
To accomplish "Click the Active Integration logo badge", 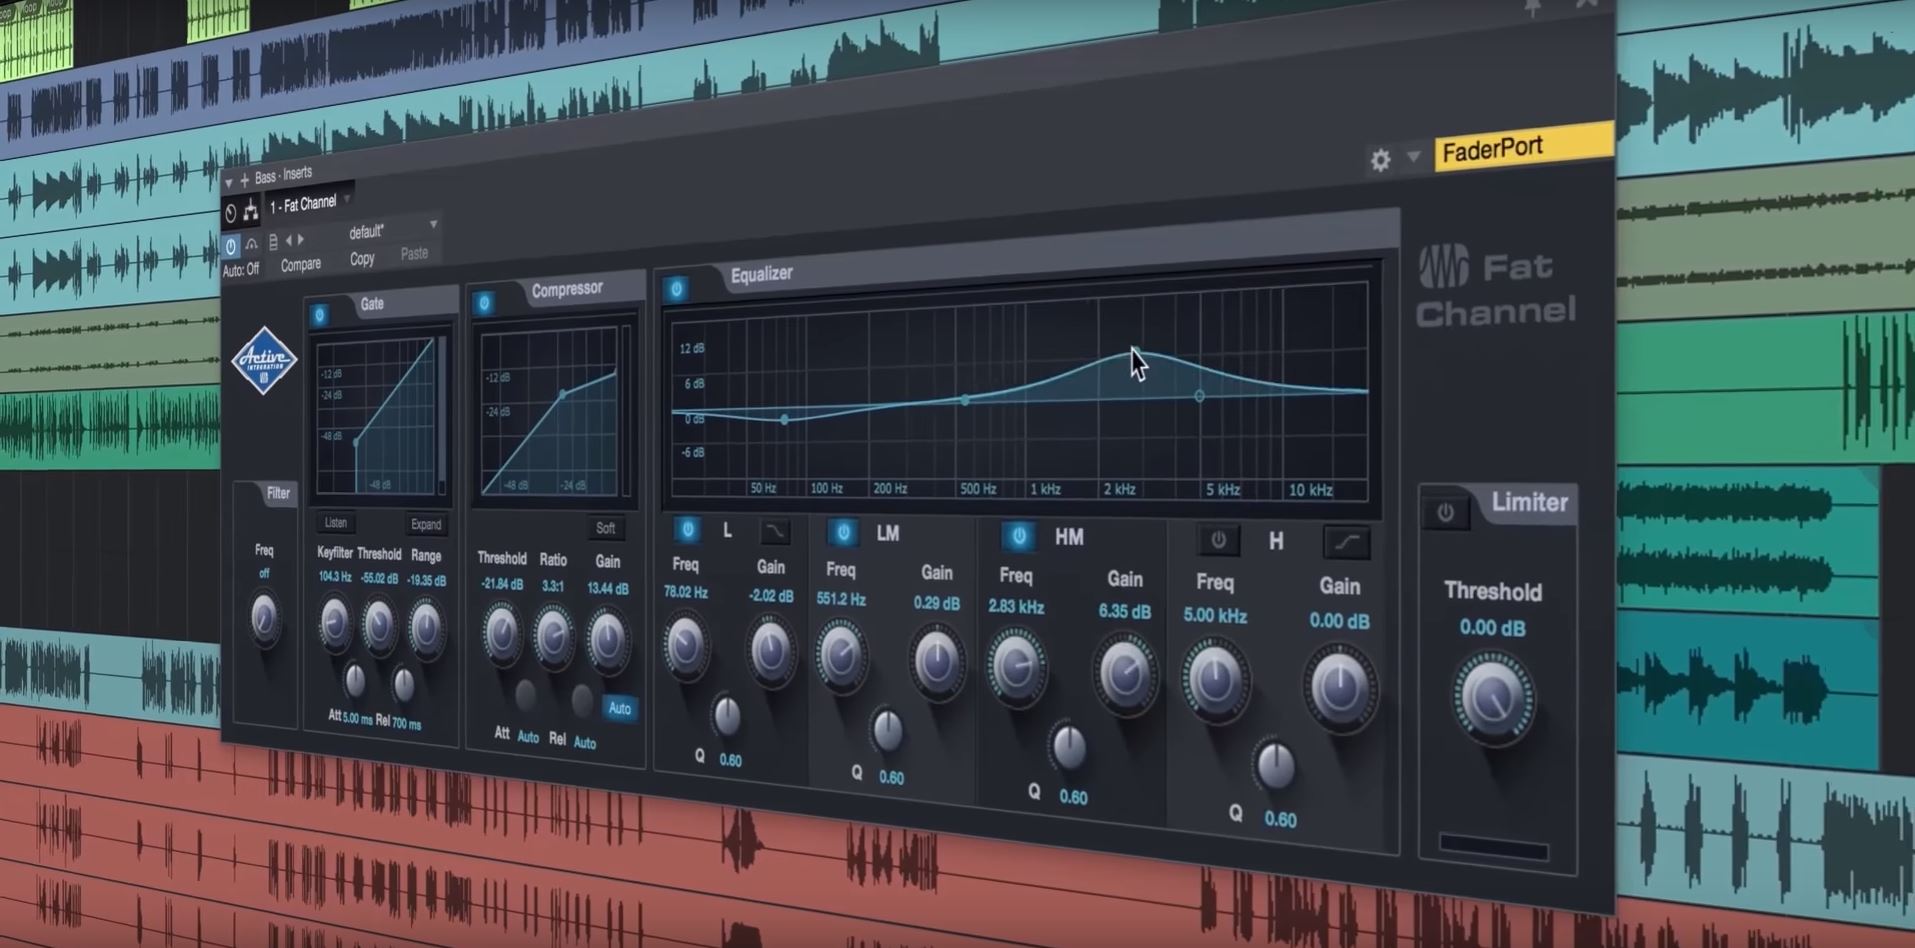I will [264, 361].
